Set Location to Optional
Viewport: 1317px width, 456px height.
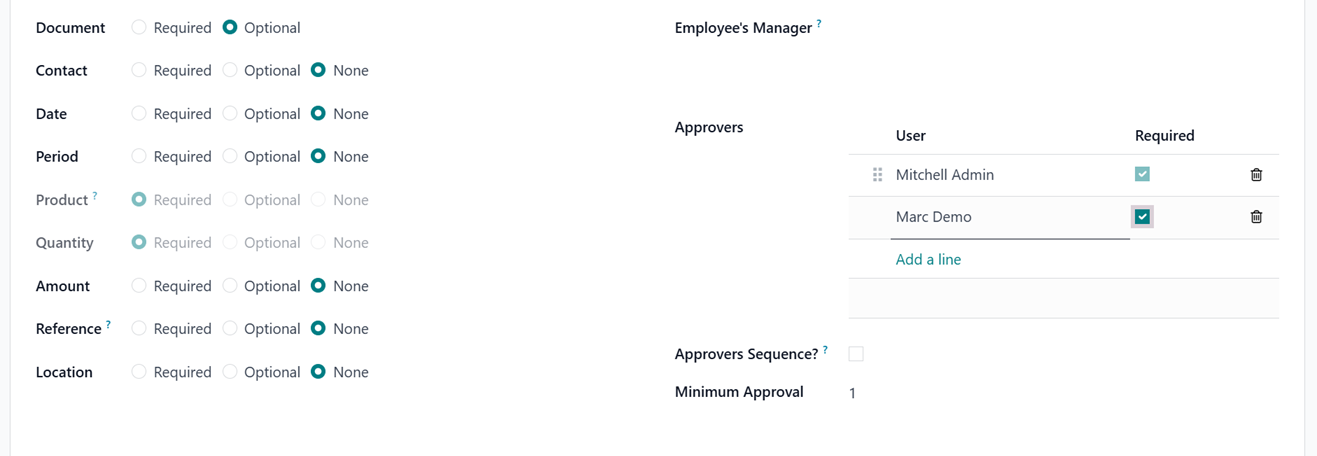230,372
